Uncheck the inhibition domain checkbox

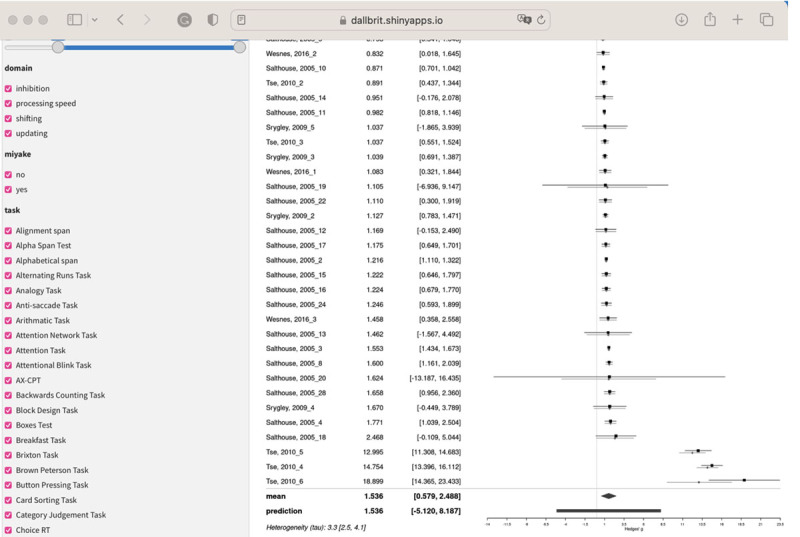(x=9, y=88)
